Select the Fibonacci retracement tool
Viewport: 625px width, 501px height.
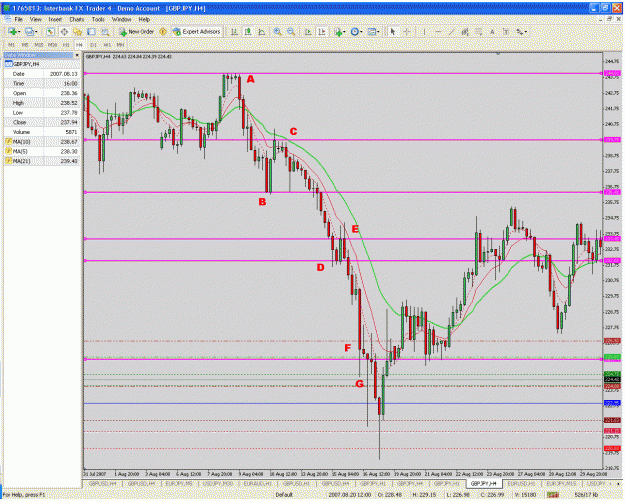tap(478, 32)
